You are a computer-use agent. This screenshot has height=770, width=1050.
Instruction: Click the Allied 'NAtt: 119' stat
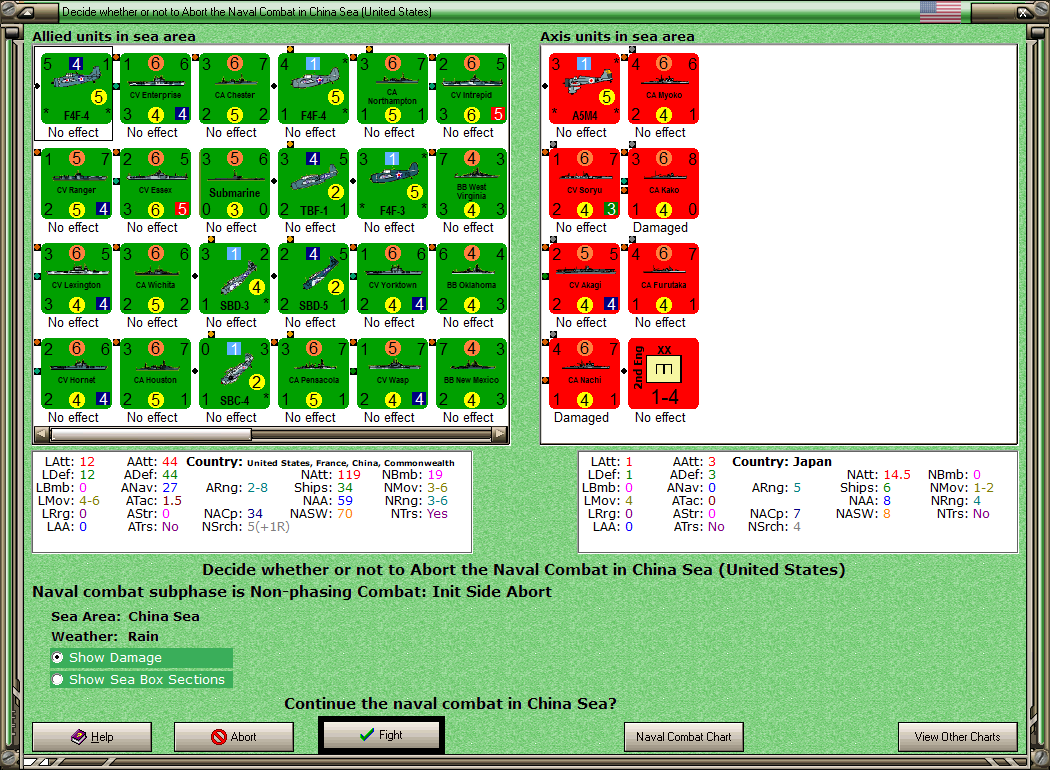pyautogui.click(x=331, y=475)
